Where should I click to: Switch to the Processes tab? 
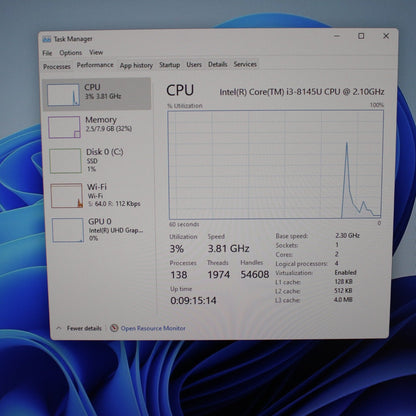57,67
